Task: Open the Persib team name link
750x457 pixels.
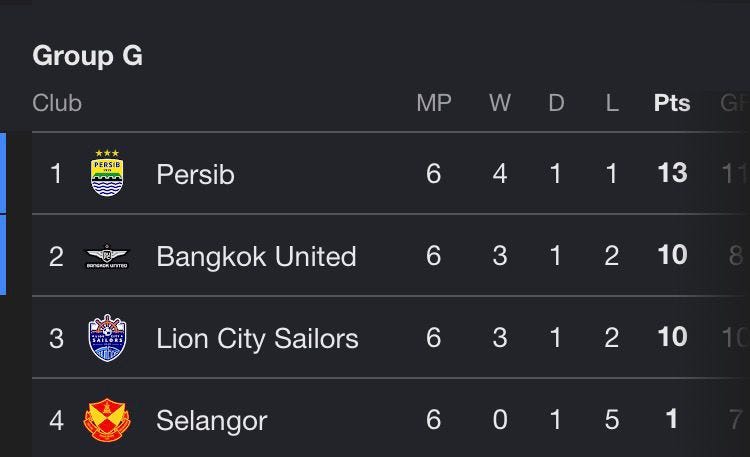Action: (x=195, y=174)
